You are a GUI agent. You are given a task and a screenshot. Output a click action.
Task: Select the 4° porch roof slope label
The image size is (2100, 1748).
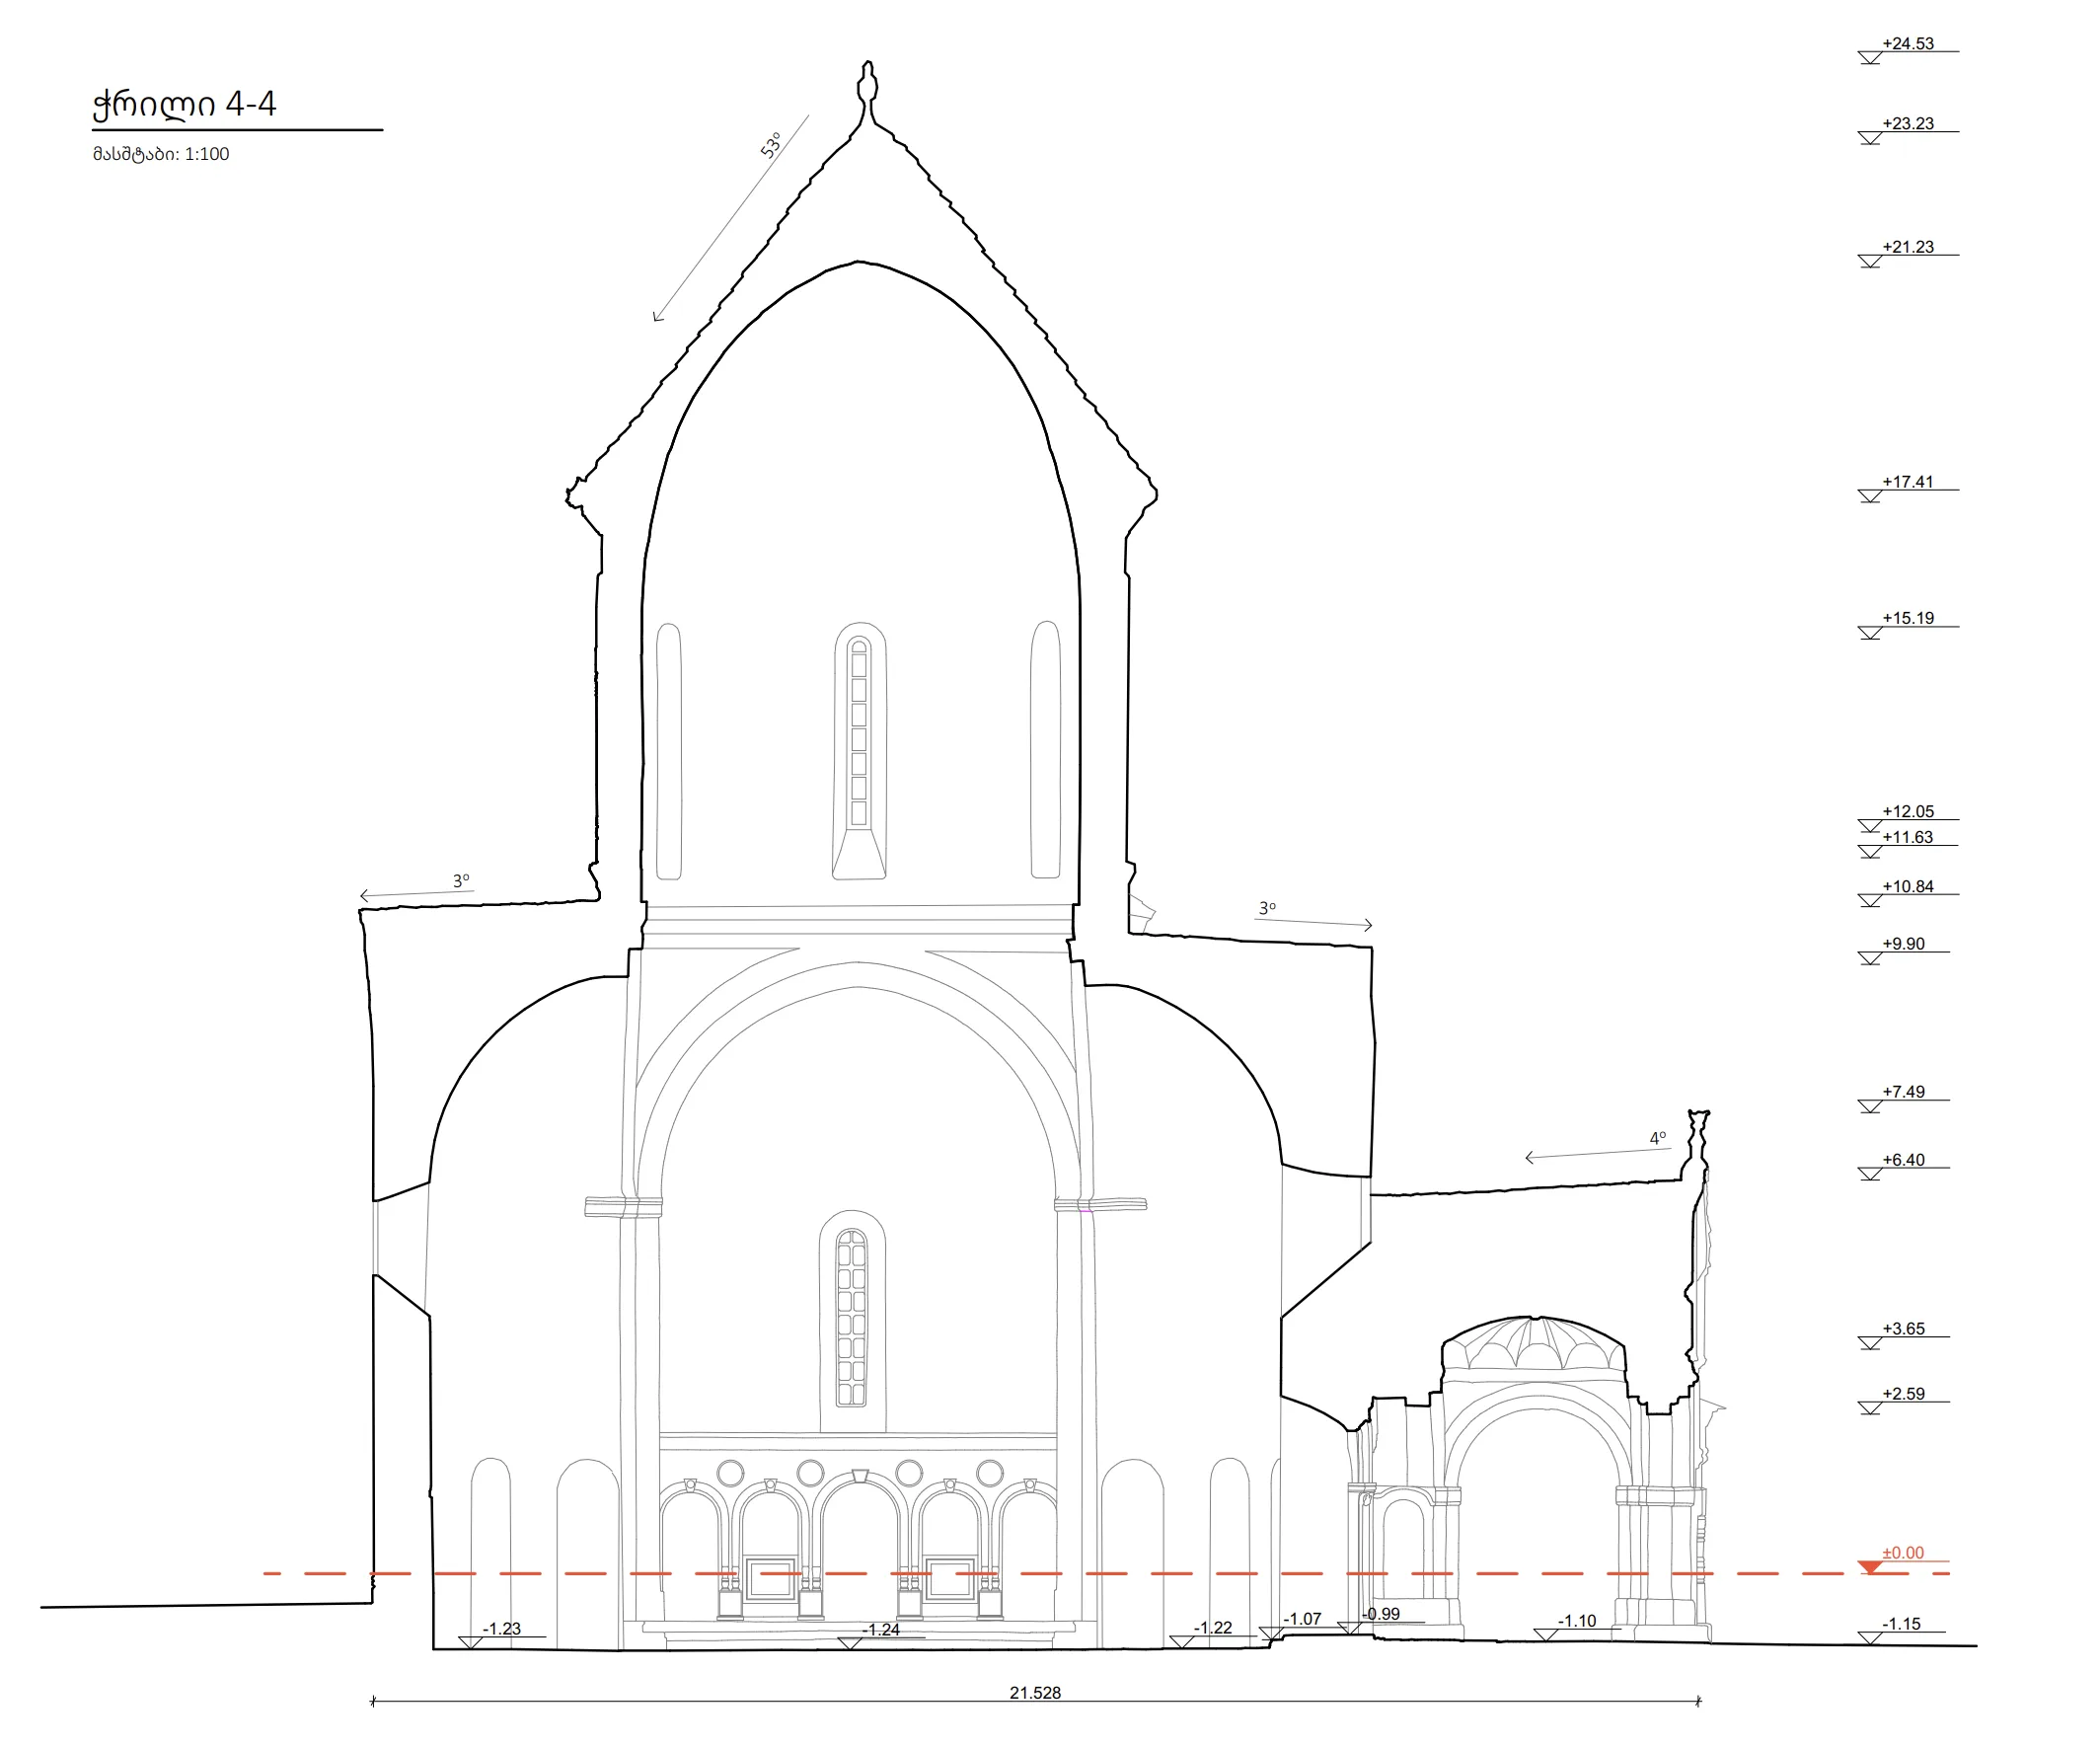coord(1658,1138)
